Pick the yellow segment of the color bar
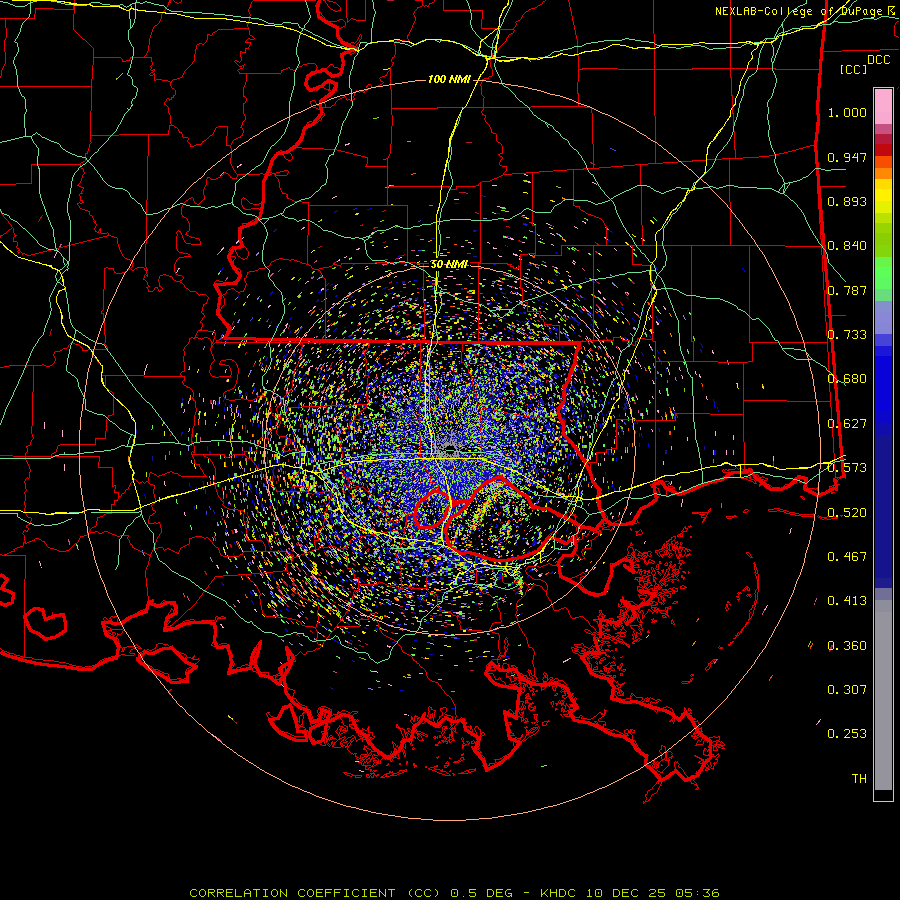 (x=883, y=198)
